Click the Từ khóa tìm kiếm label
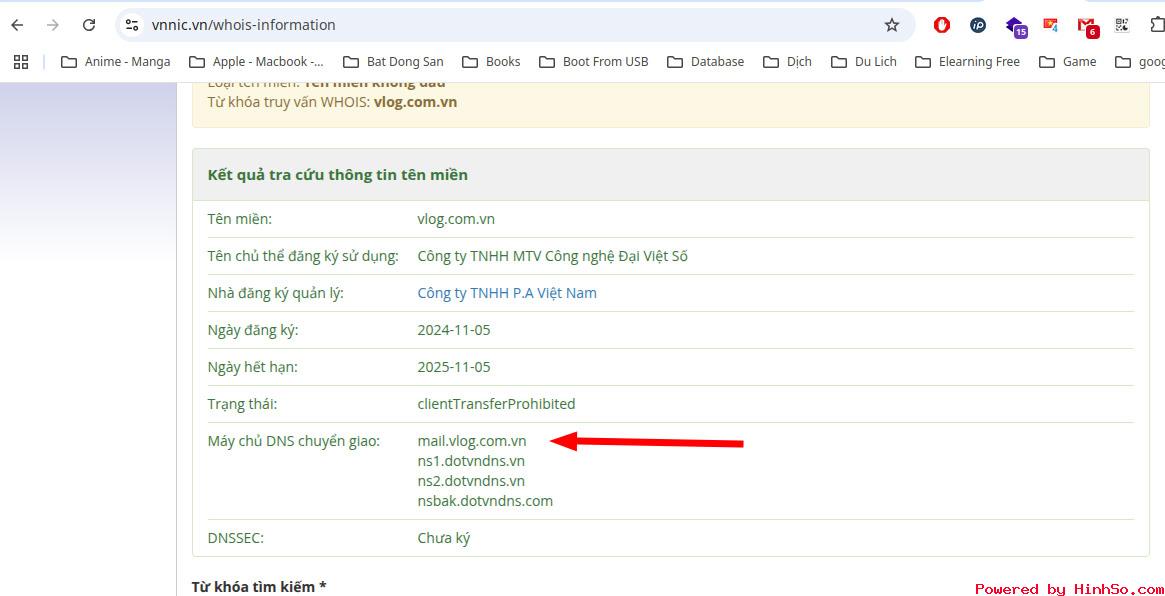Viewport: 1165px width, 596px height. [x=259, y=587]
